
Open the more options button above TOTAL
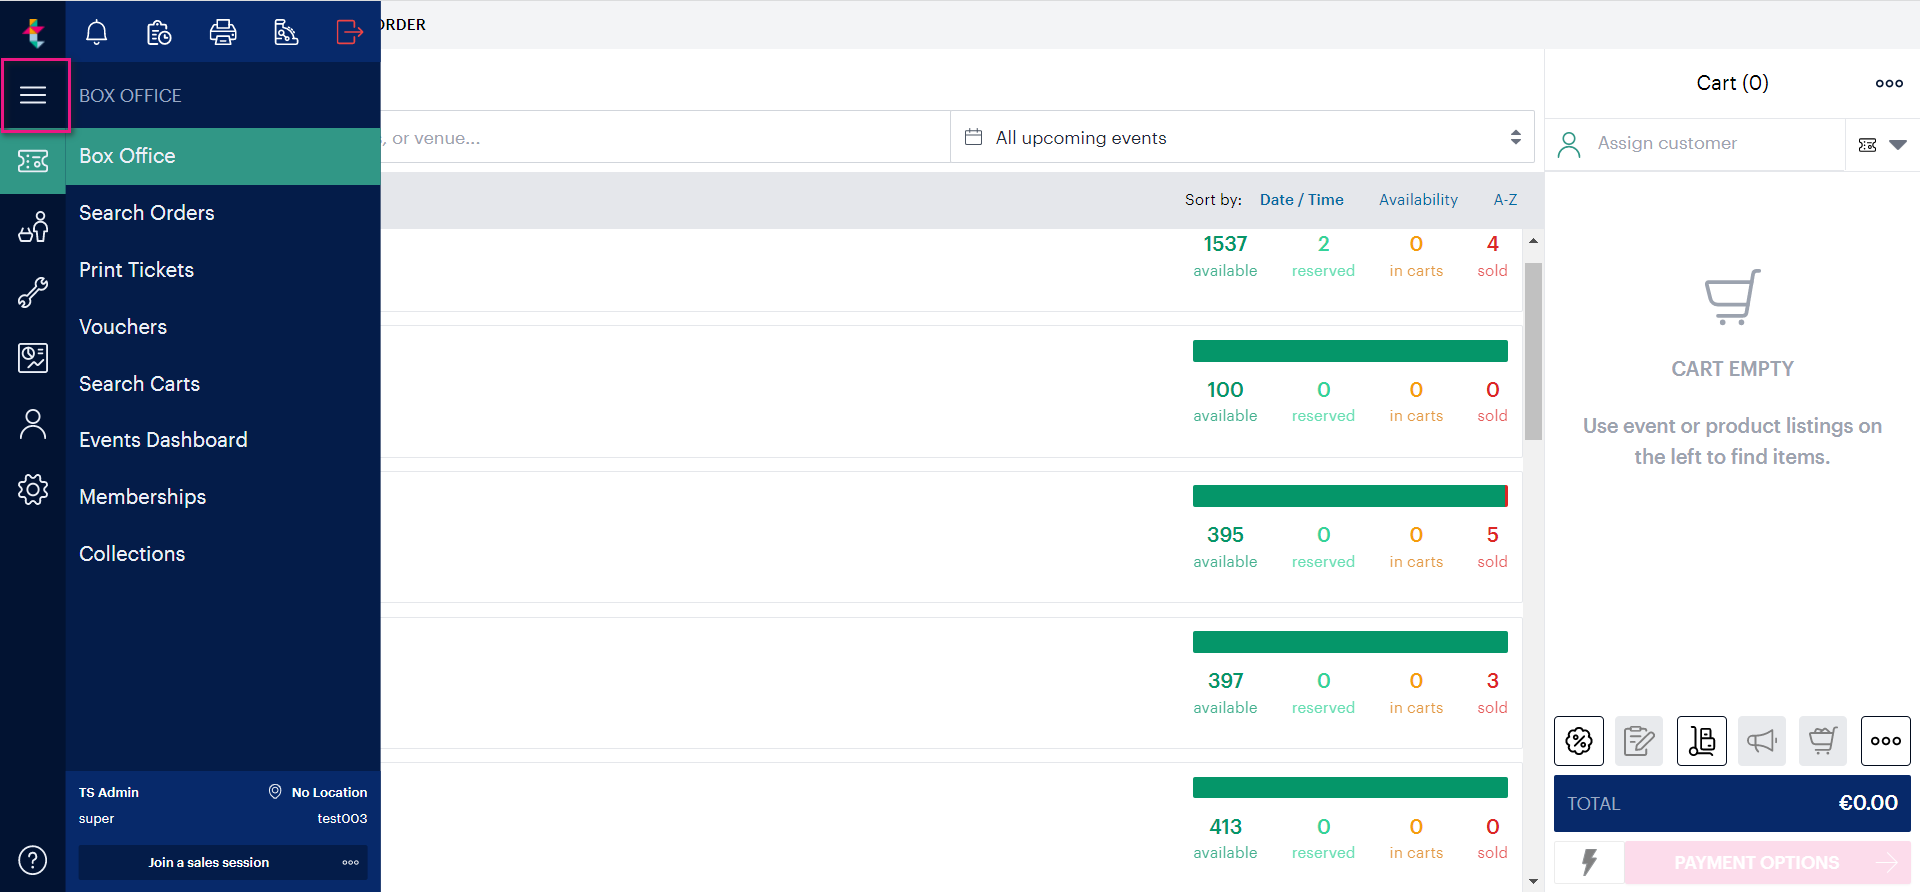[x=1886, y=741]
